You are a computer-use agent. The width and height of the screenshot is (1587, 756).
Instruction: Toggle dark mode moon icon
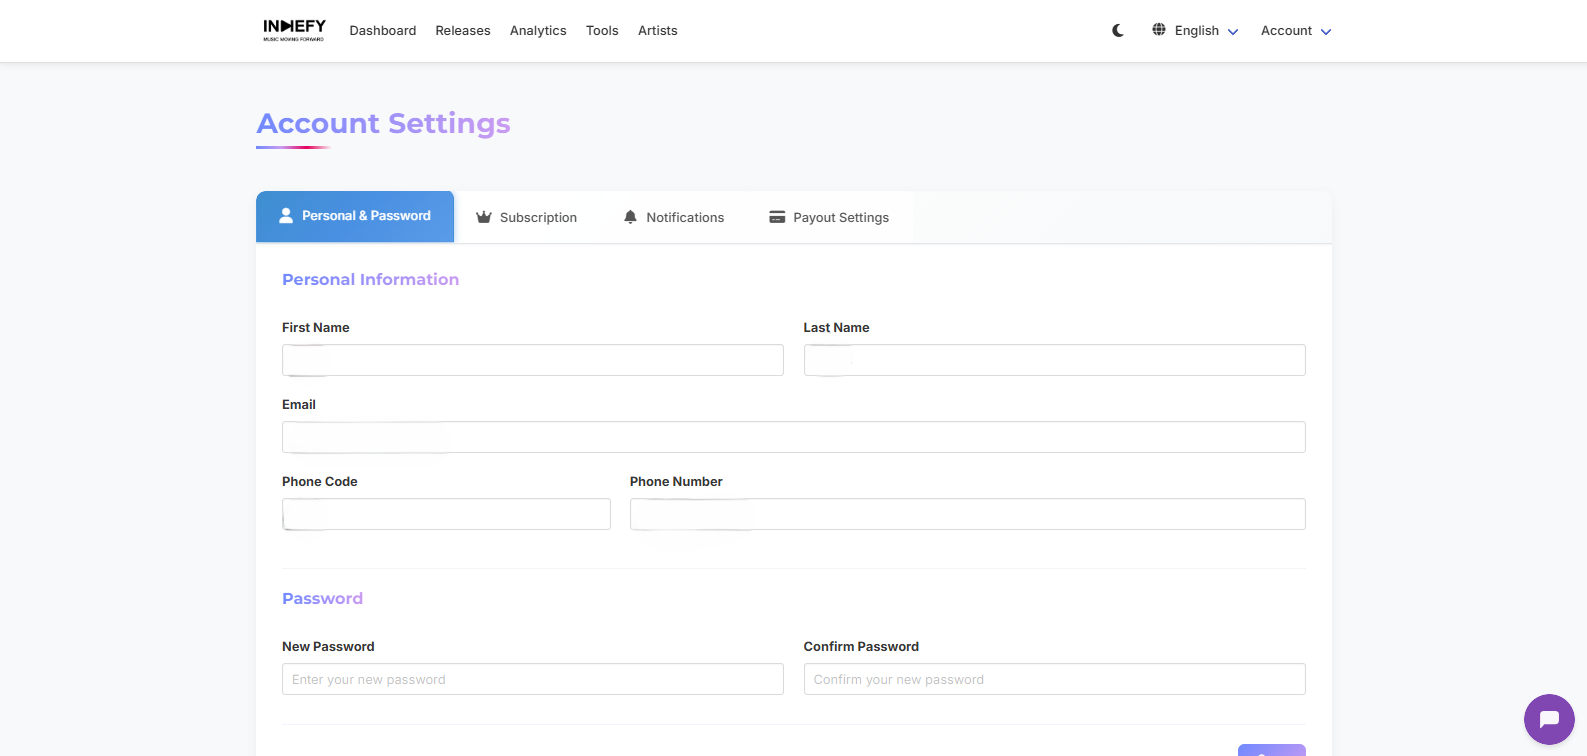(1118, 31)
